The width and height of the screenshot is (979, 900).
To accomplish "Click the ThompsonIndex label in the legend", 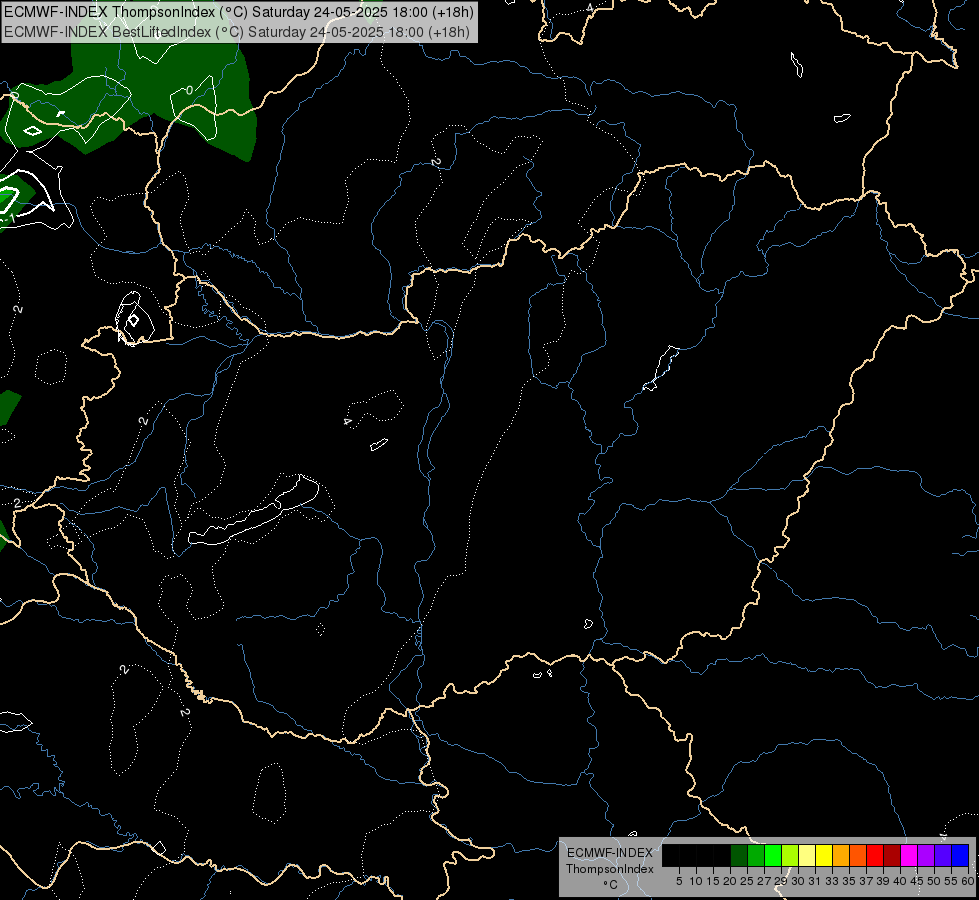I will pos(610,869).
